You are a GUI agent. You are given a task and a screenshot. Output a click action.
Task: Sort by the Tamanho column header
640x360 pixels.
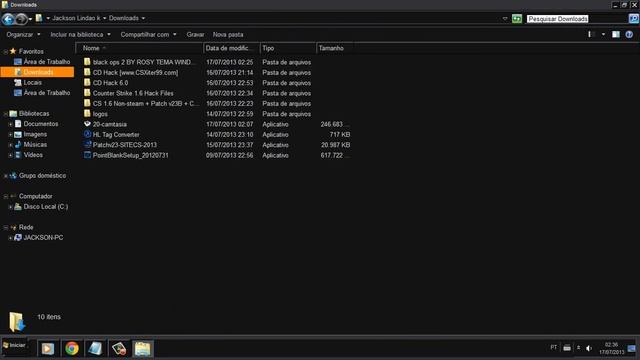(x=335, y=48)
